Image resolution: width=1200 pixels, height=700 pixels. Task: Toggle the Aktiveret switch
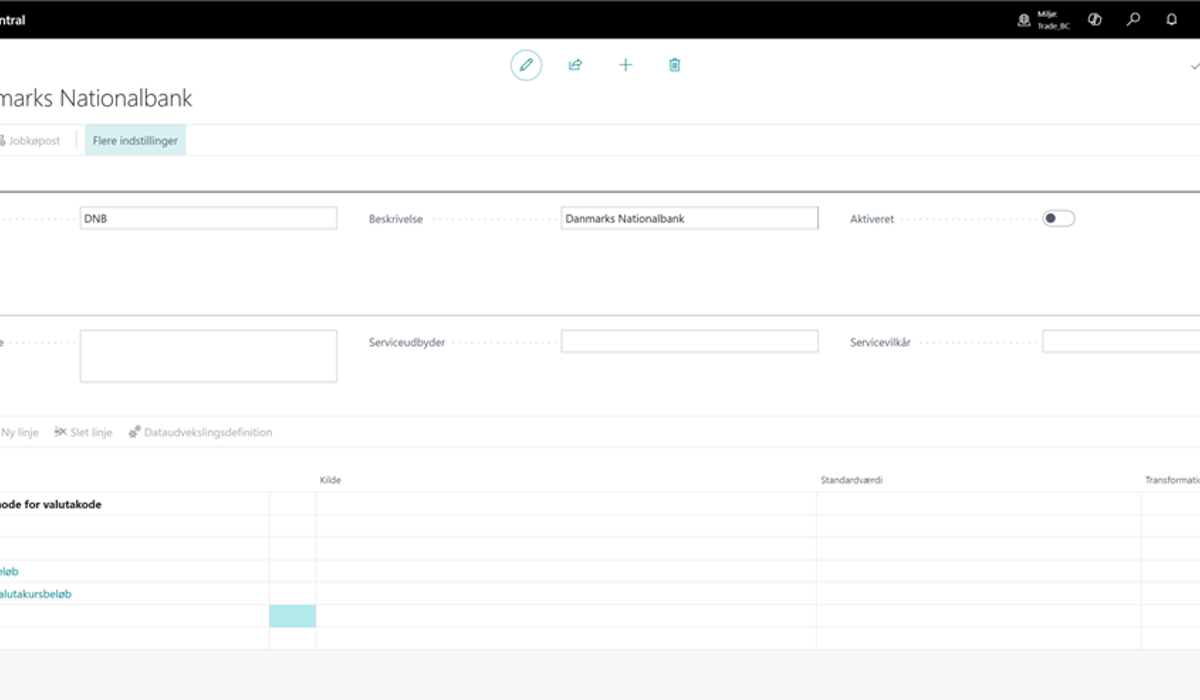[1058, 219]
